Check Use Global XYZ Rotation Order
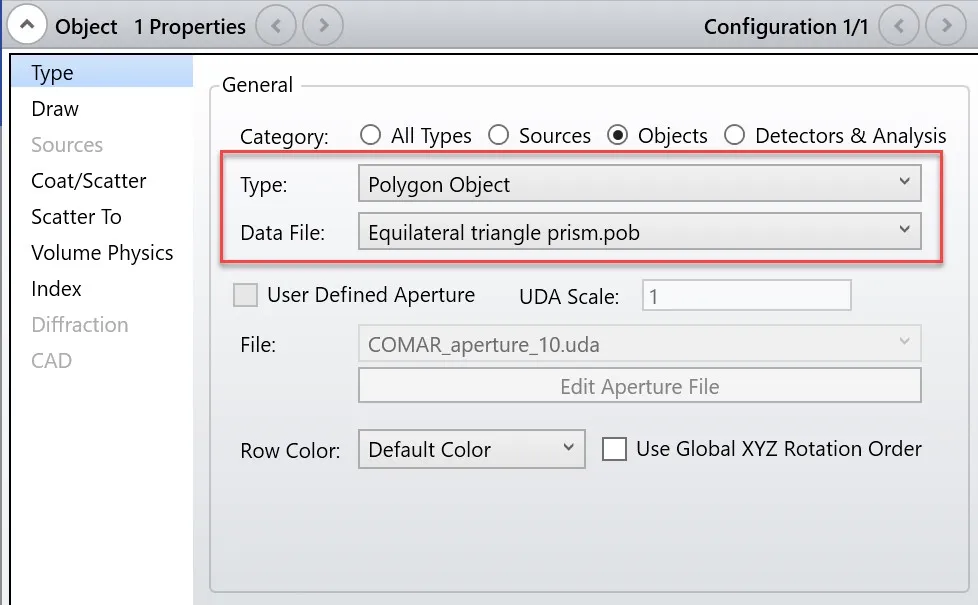The height and width of the screenshot is (605, 978). (x=614, y=449)
